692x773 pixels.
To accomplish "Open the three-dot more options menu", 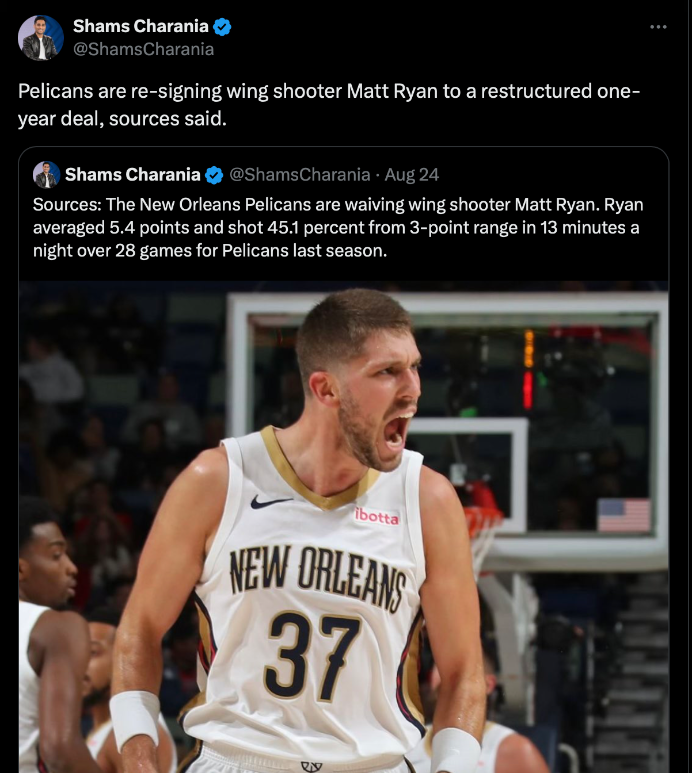I will (658, 27).
